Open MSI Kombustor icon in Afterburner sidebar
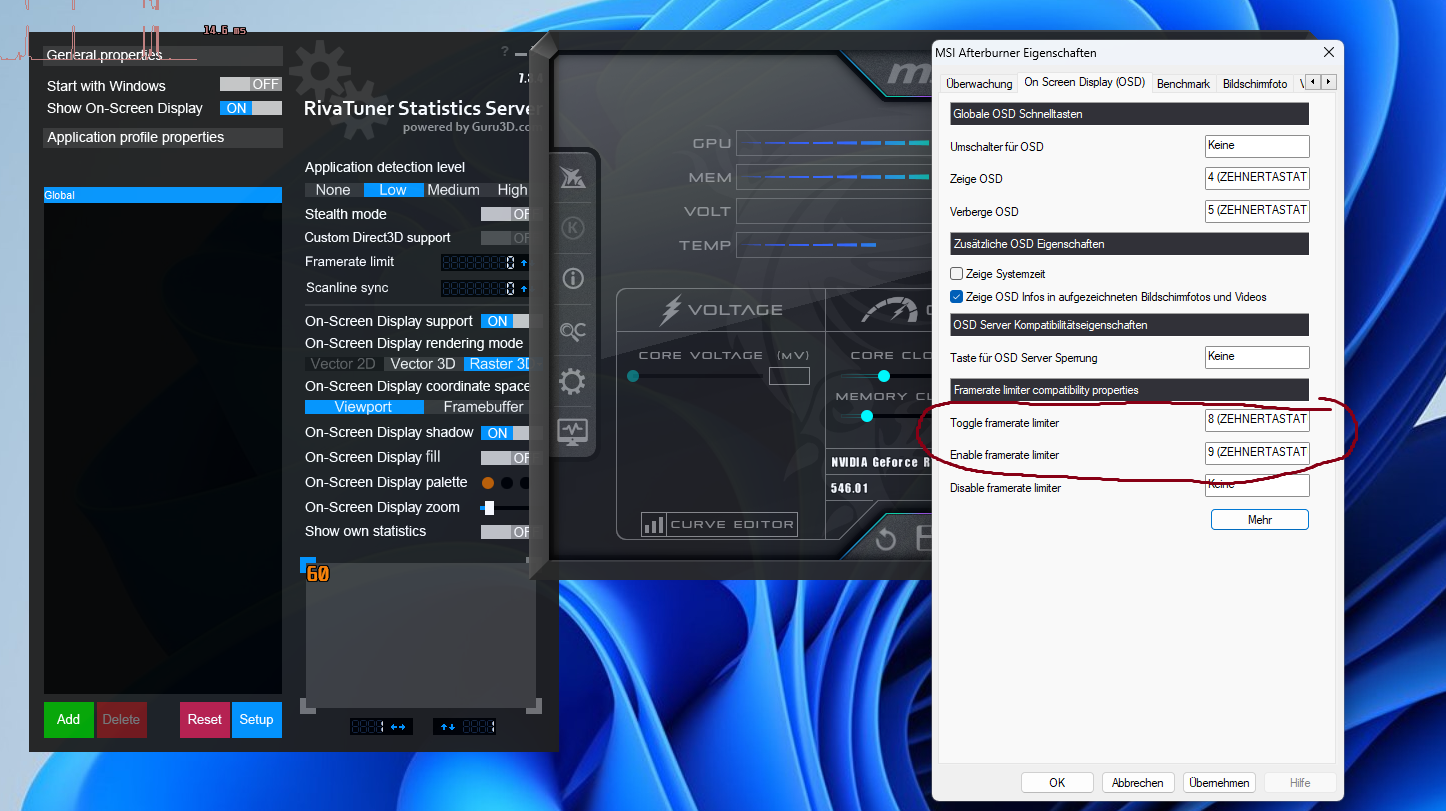Screen dimensions: 1446x811 point(573,178)
